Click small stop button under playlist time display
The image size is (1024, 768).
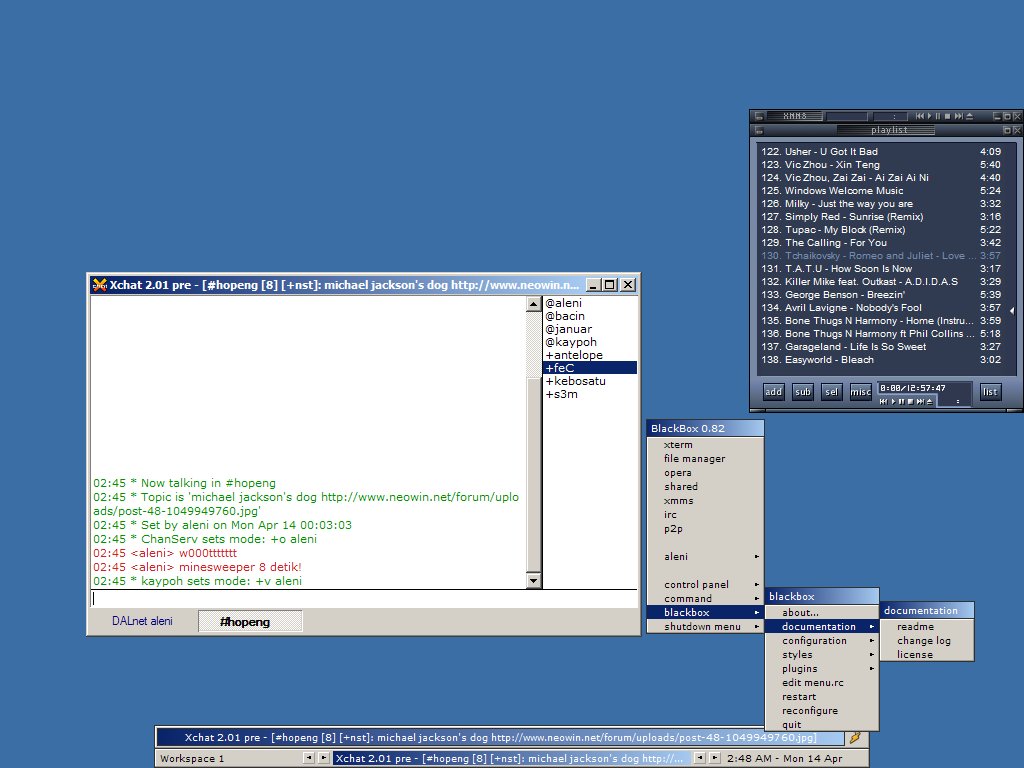point(910,402)
